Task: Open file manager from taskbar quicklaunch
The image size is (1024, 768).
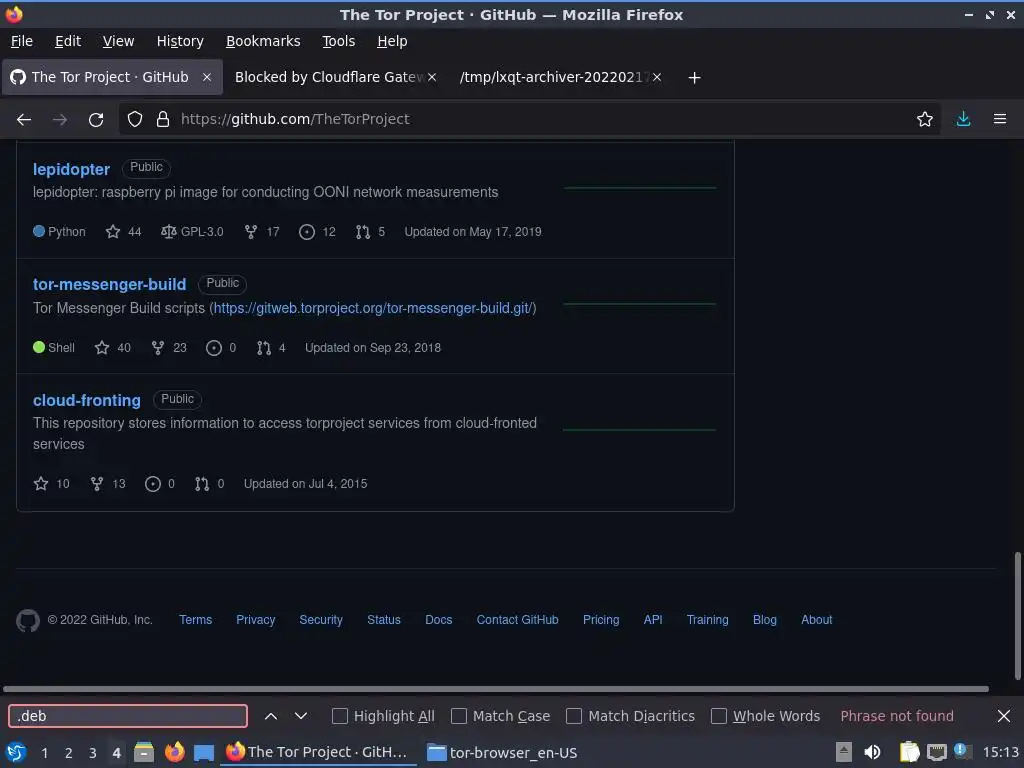Action: coord(144,753)
